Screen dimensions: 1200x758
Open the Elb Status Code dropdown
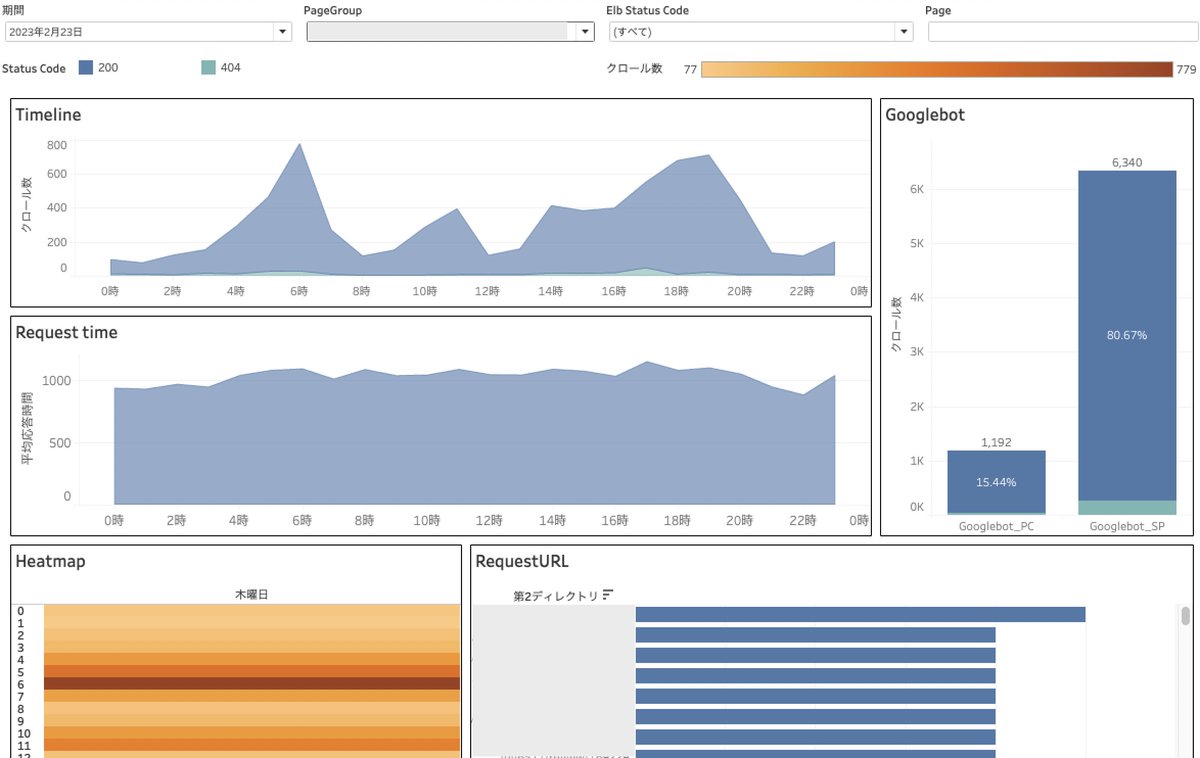click(760, 32)
